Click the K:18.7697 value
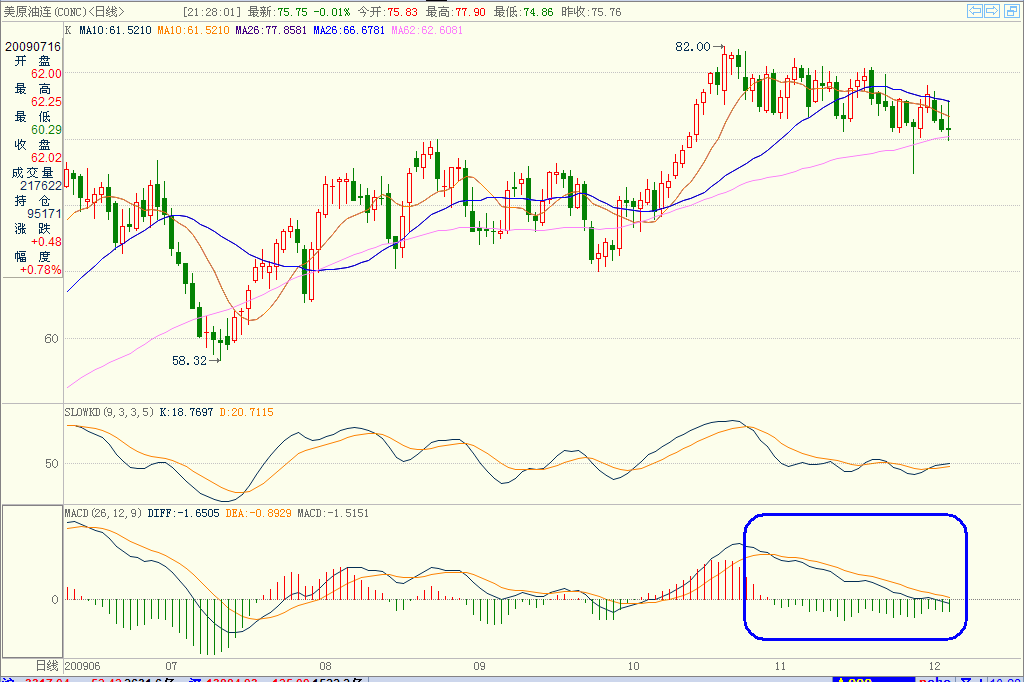1024x682 pixels. (186, 412)
